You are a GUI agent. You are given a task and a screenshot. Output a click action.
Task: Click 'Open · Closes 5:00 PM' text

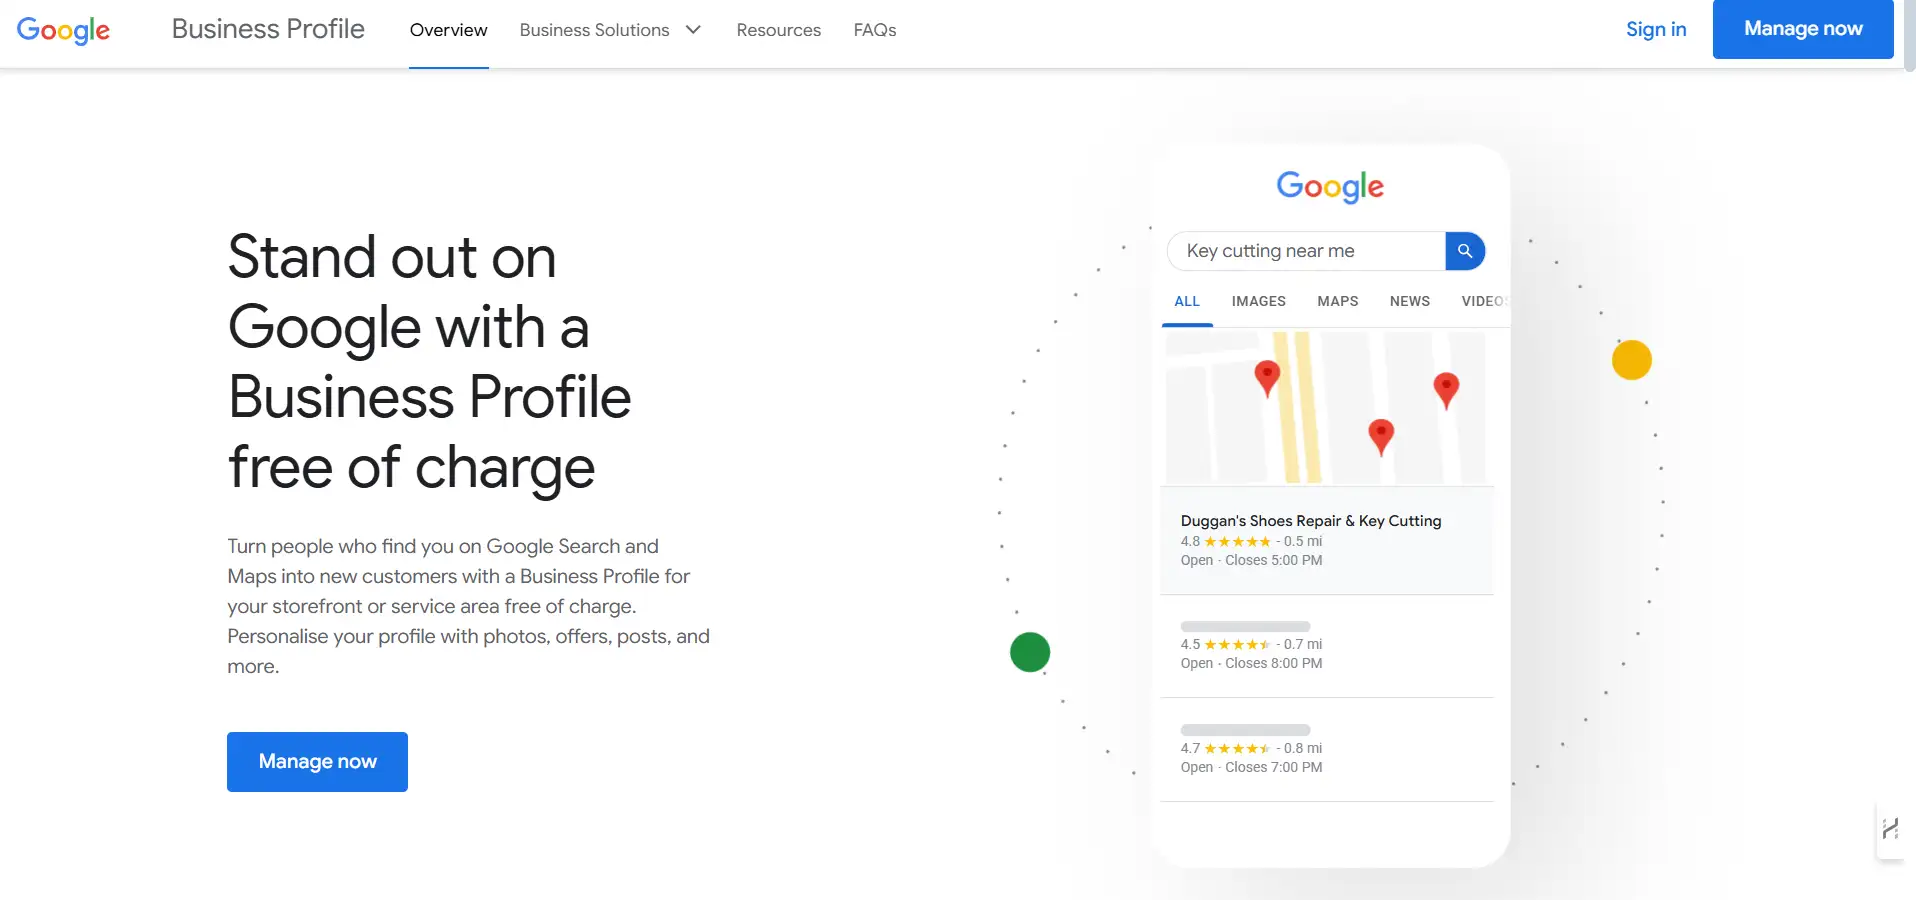[x=1251, y=560]
